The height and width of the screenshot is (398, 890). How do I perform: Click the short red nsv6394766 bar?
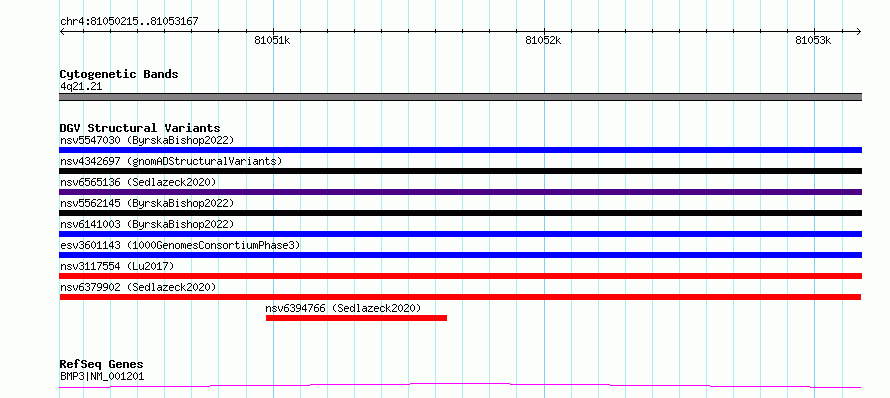point(356,318)
